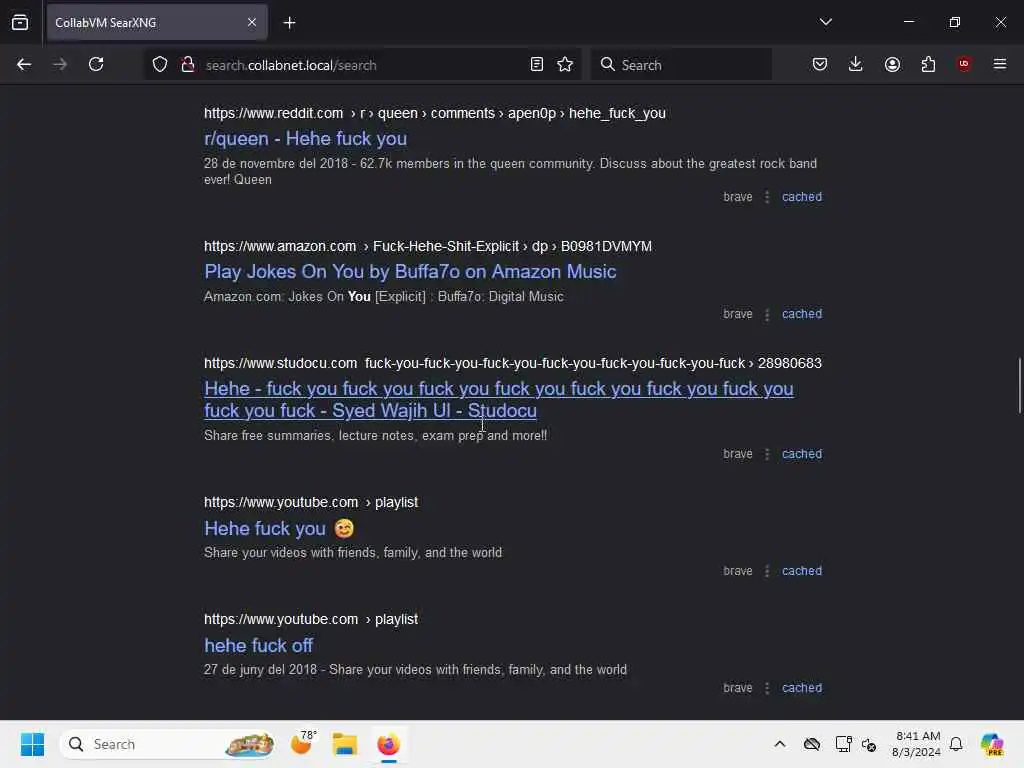Open the Windows Start menu
This screenshot has width=1024, height=768.
32,744
